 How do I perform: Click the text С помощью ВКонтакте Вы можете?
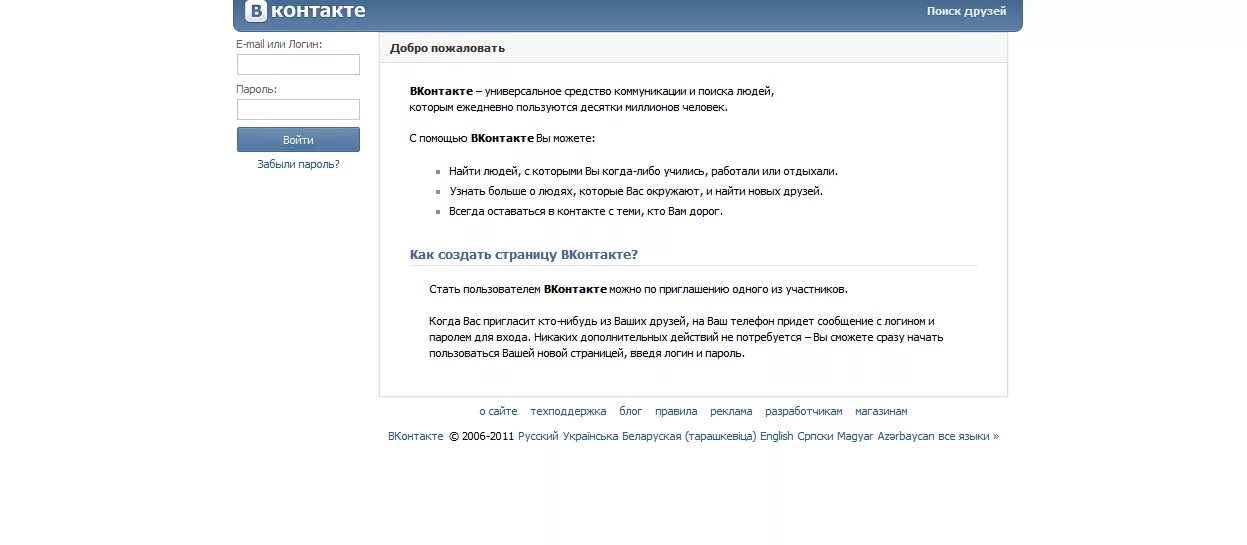click(502, 138)
